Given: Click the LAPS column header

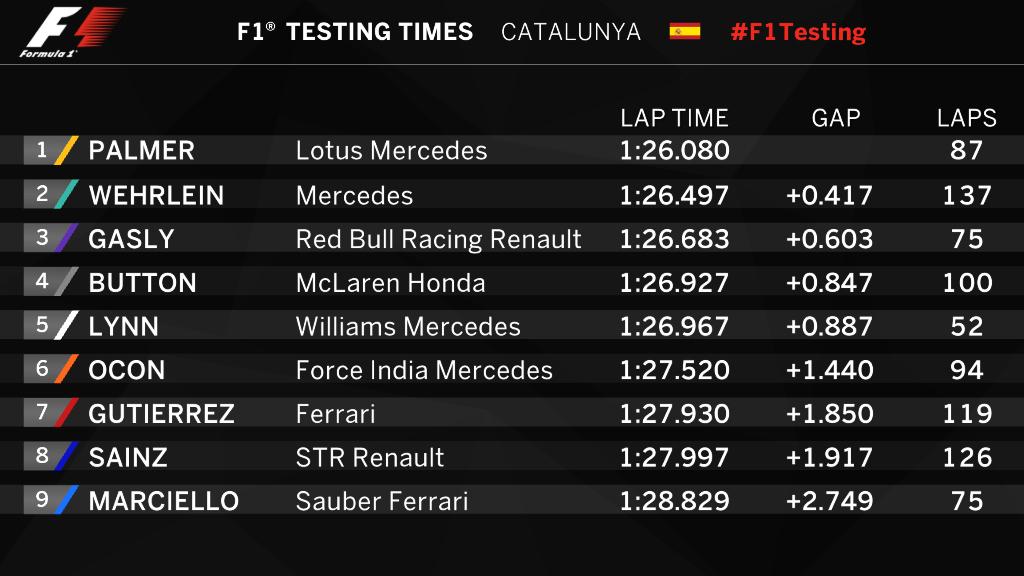Looking at the screenshot, I should point(967,118).
